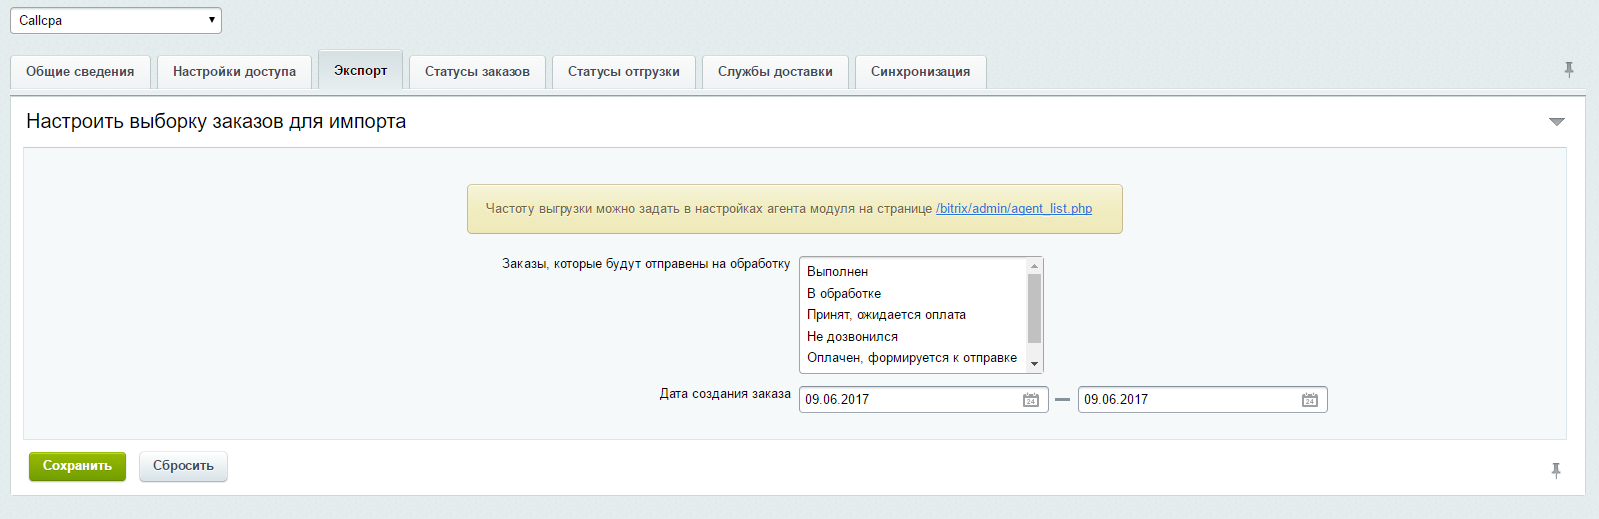Screen dimensions: 1599x519
Task: Open calendar for end date
Action: click(1310, 400)
